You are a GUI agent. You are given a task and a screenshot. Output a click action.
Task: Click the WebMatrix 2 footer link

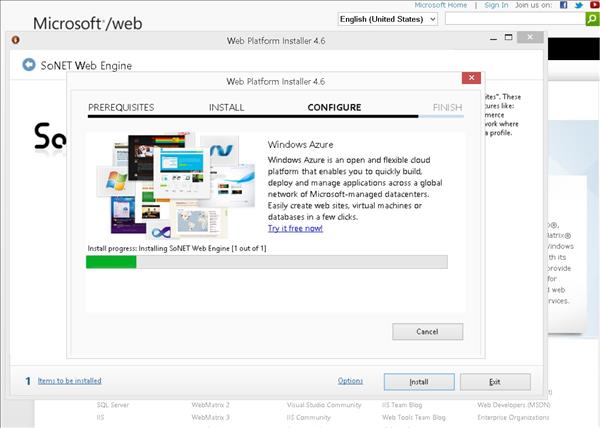210,405
